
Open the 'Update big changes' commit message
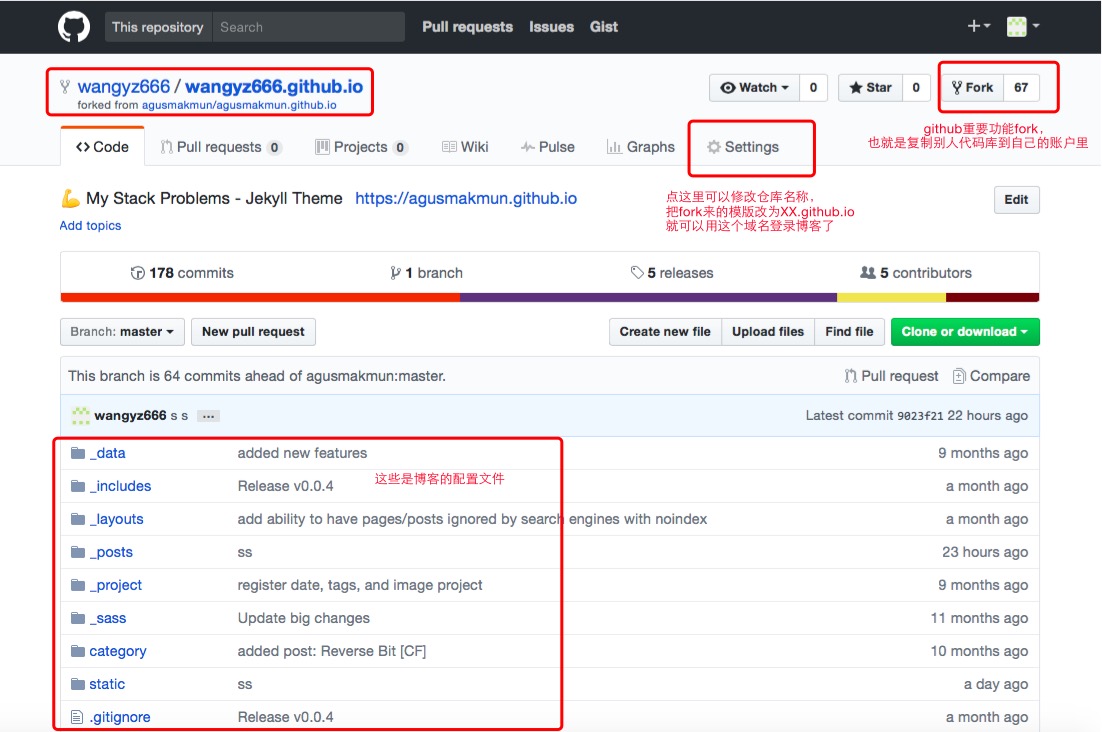(x=304, y=618)
